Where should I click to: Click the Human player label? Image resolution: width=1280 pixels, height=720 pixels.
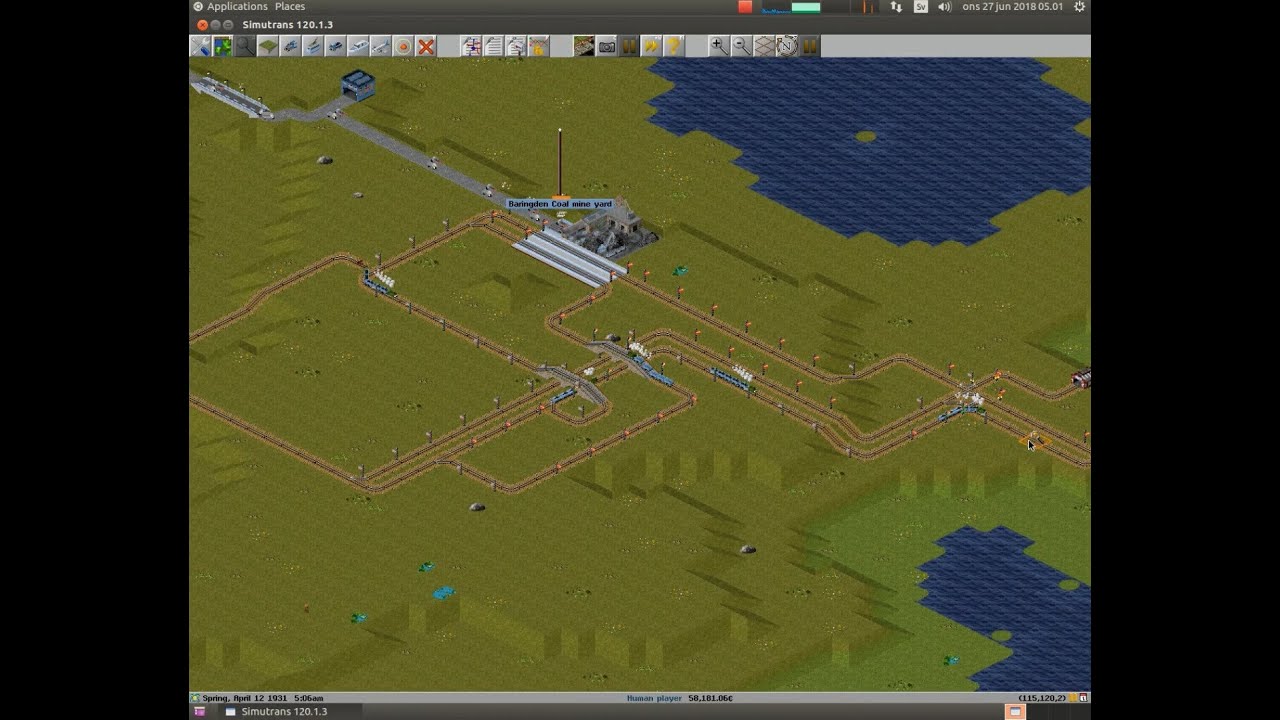[x=654, y=698]
